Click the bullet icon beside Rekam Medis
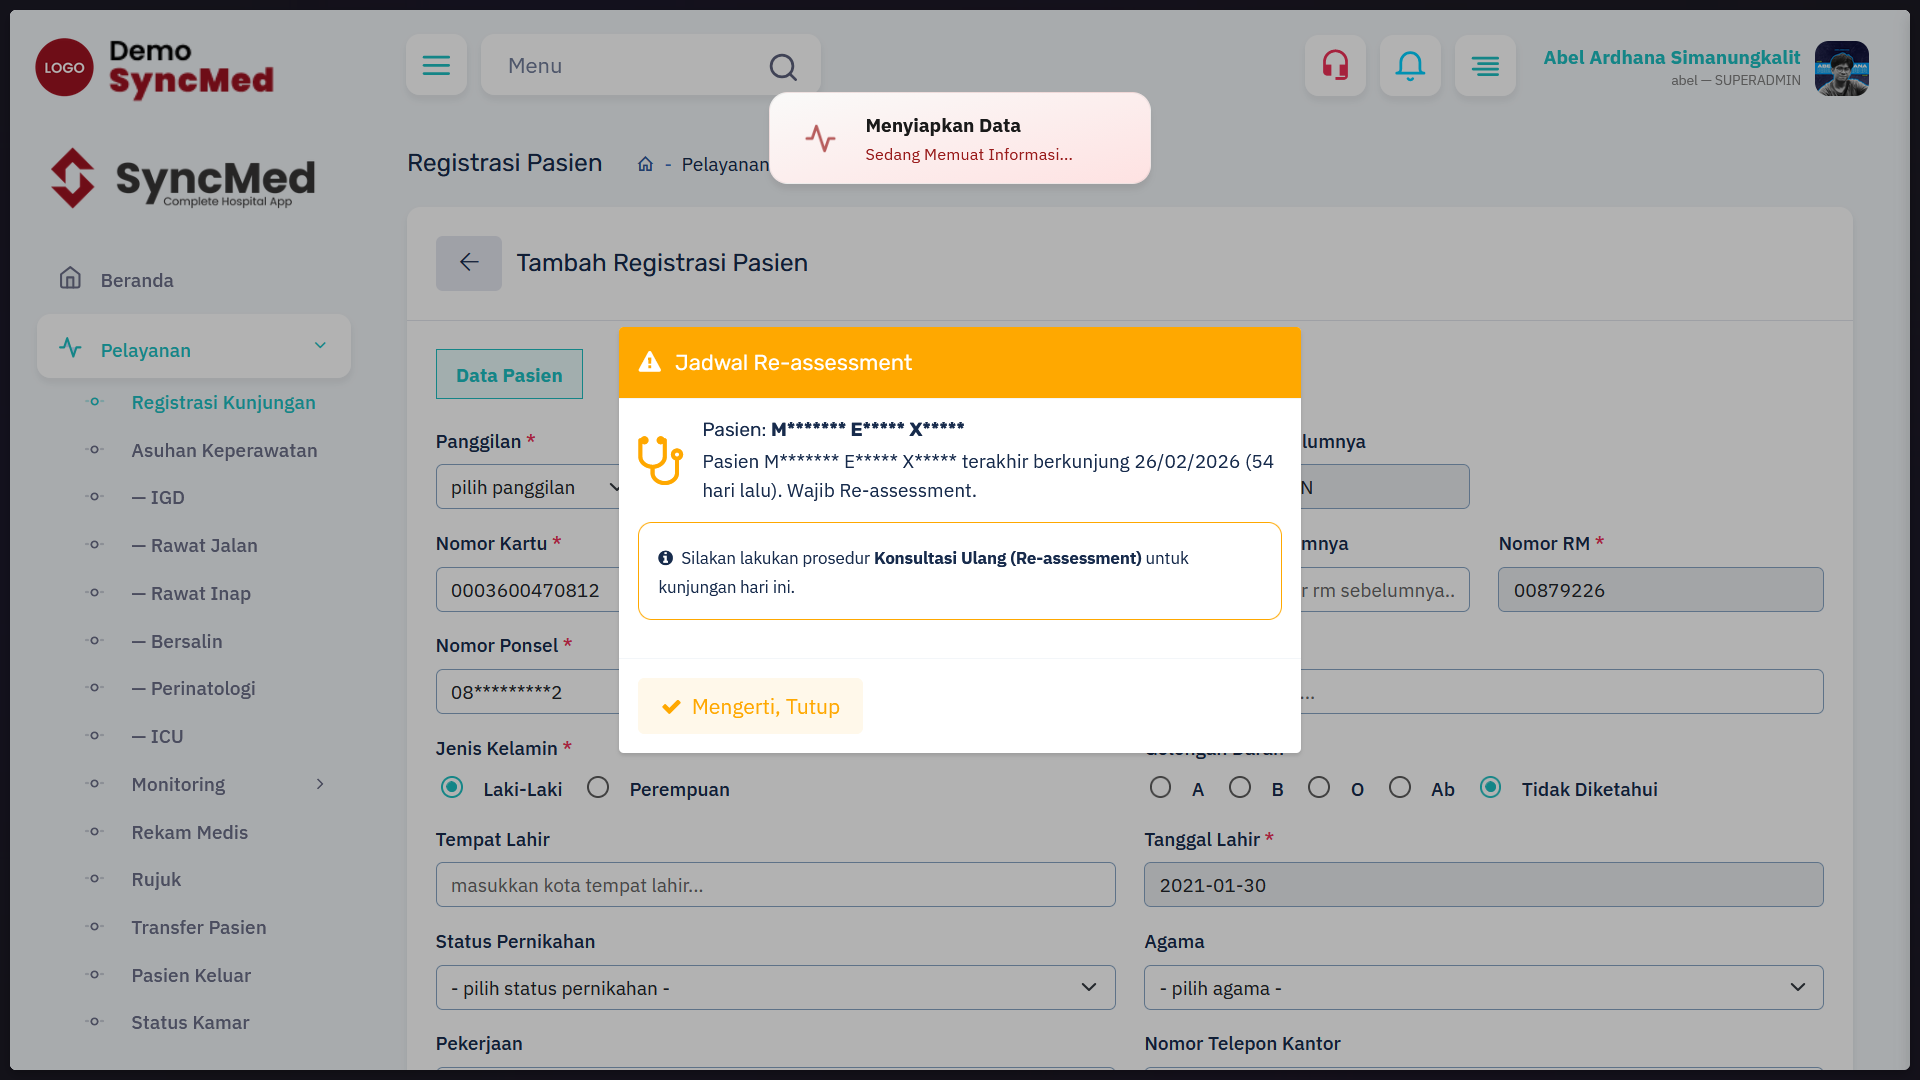Image resolution: width=1920 pixels, height=1080 pixels. [x=94, y=832]
